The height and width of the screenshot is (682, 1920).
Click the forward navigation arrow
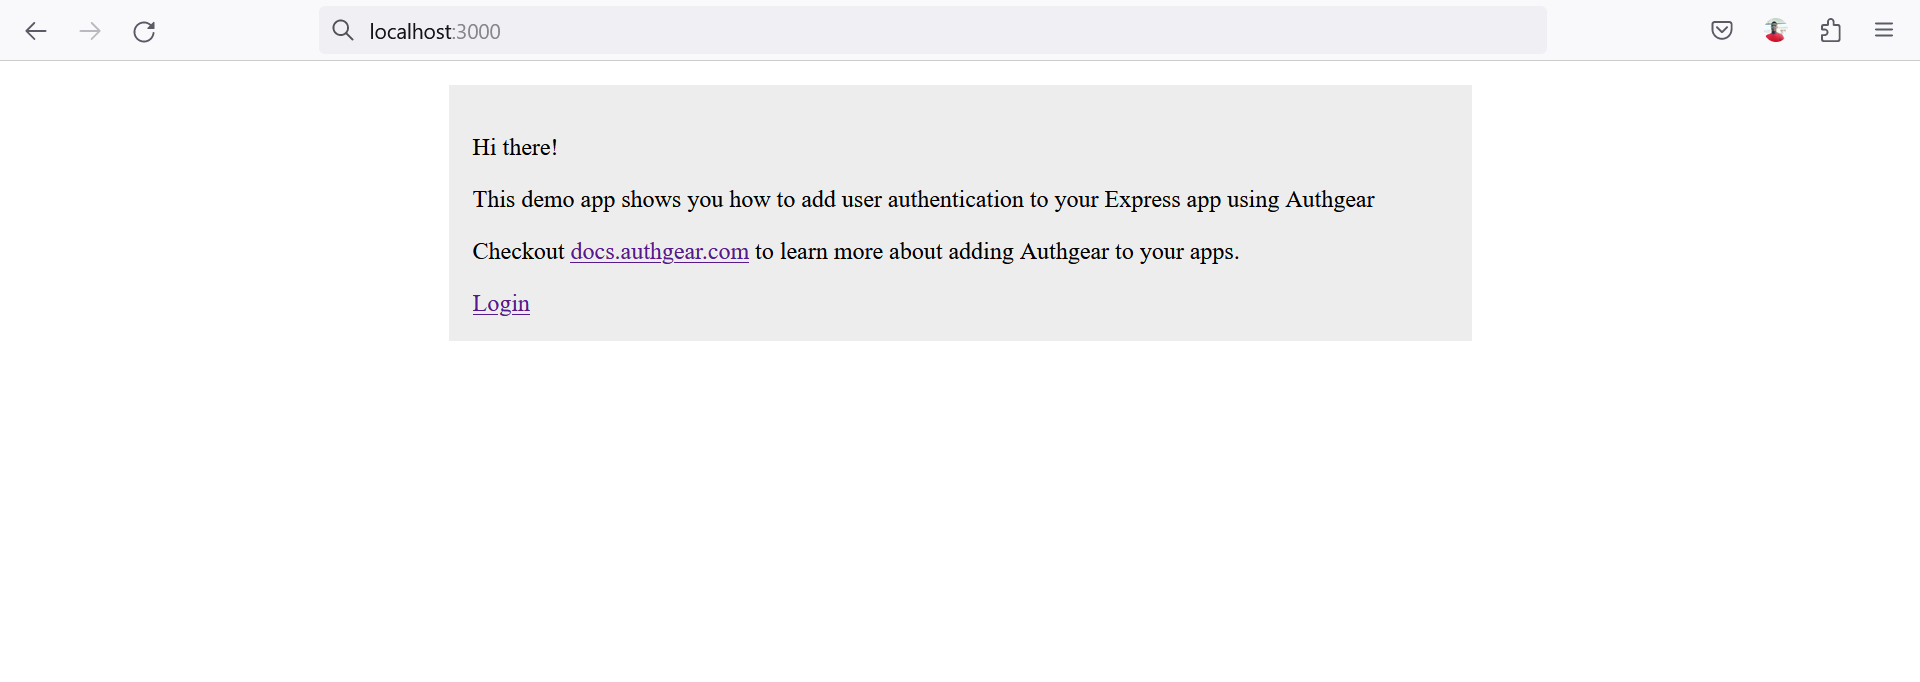pos(90,31)
